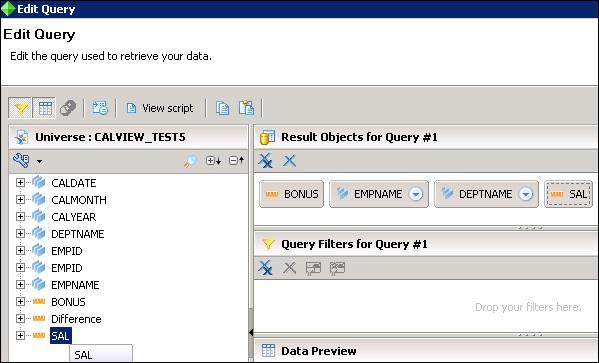Viewport: 599px width, 363px height.
Task: Open the dropdown arrow beside the wrench
Action: coord(39,162)
